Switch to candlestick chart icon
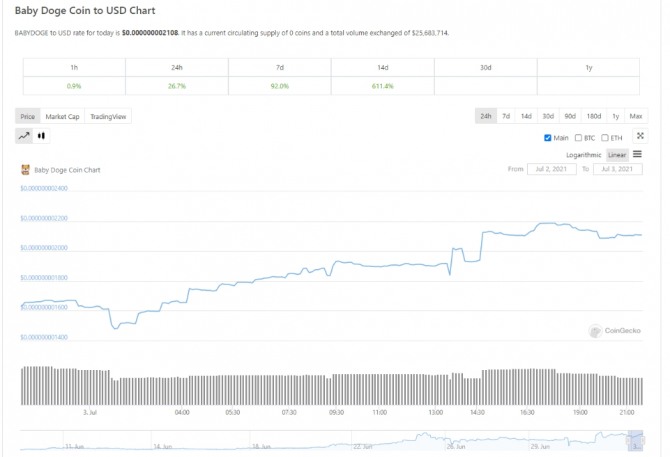 42,135
